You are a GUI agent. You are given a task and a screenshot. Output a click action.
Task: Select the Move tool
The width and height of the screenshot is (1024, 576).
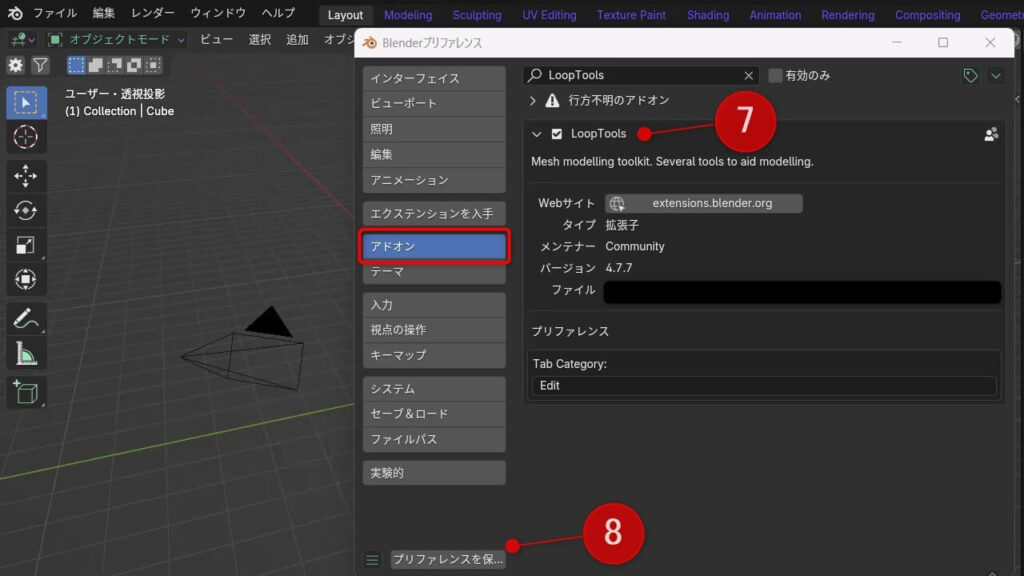pyautogui.click(x=25, y=174)
